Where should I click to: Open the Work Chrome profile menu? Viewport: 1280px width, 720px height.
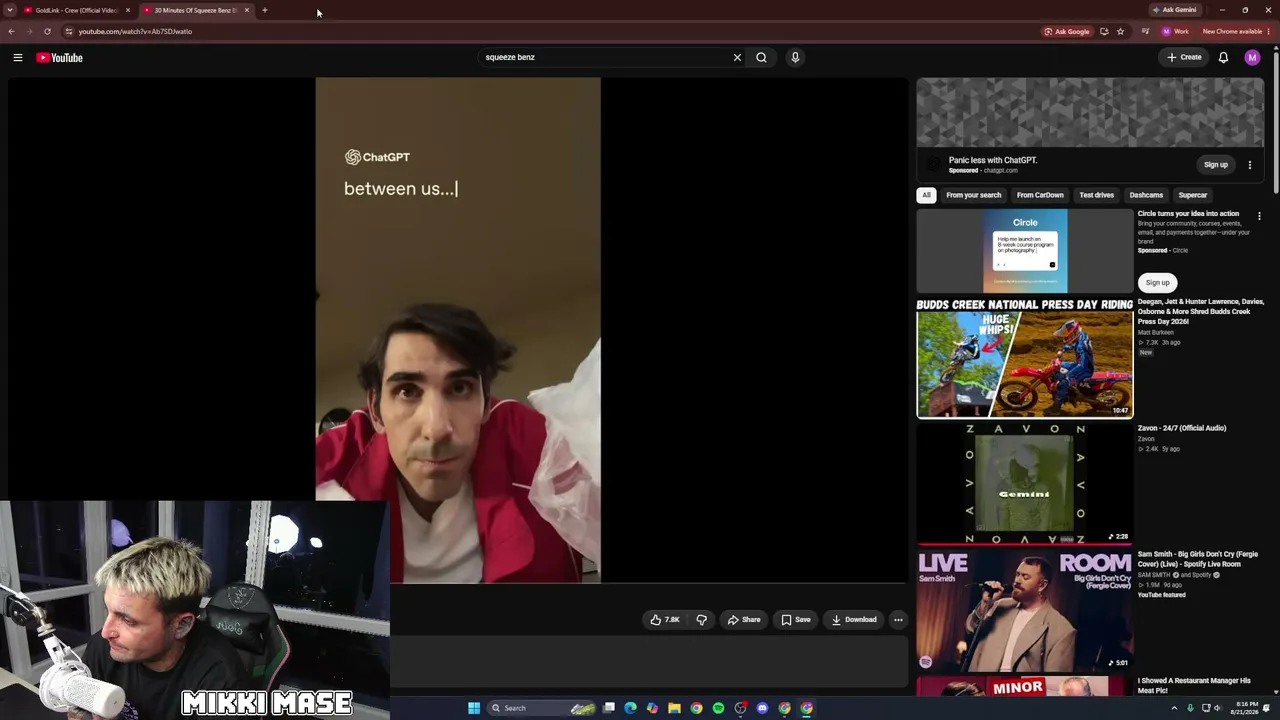1175,31
